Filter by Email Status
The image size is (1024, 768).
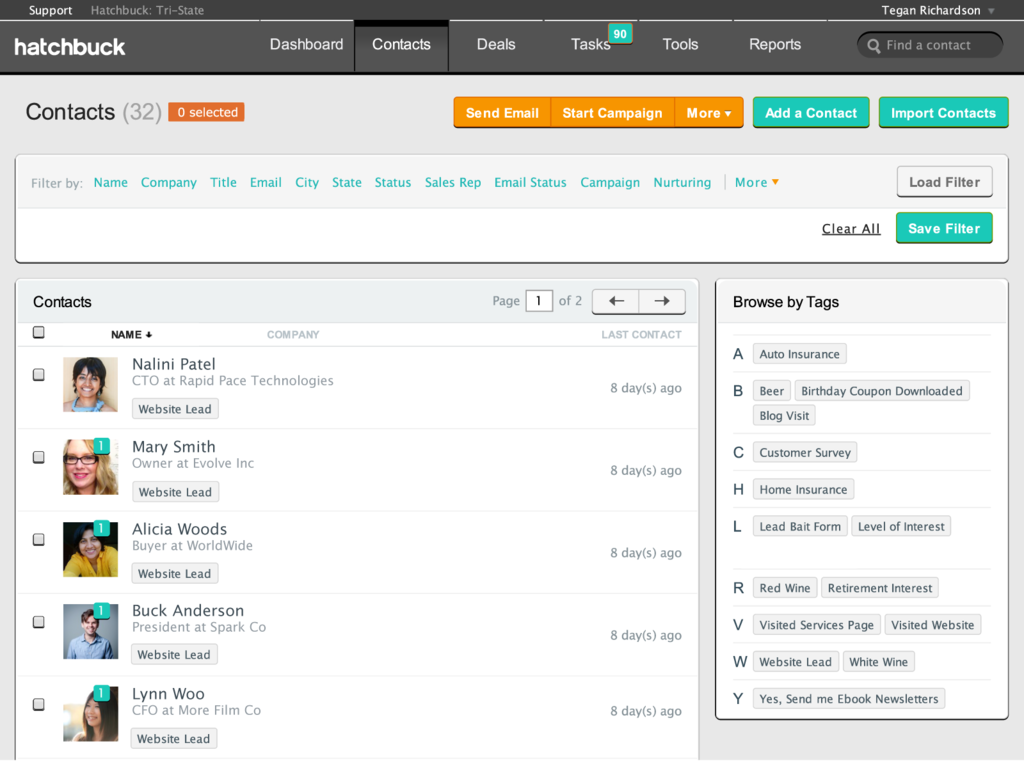[530, 183]
